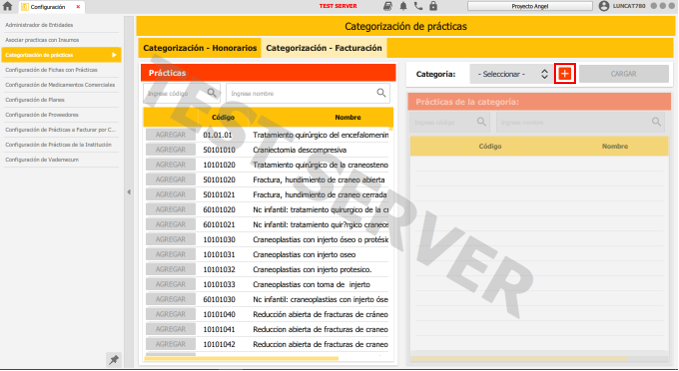679x371 pixels.
Task: Click AGREGAR for code 10101020
Action: (171, 165)
